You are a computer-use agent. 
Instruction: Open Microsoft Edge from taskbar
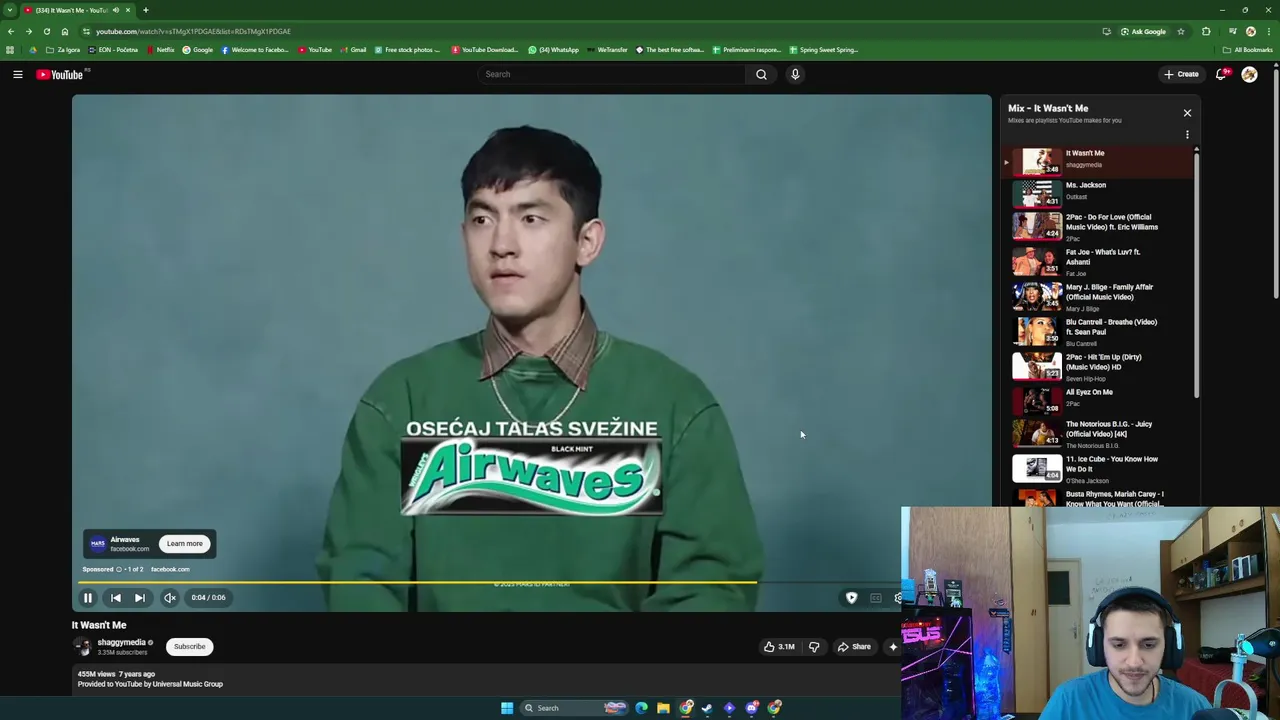(641, 708)
